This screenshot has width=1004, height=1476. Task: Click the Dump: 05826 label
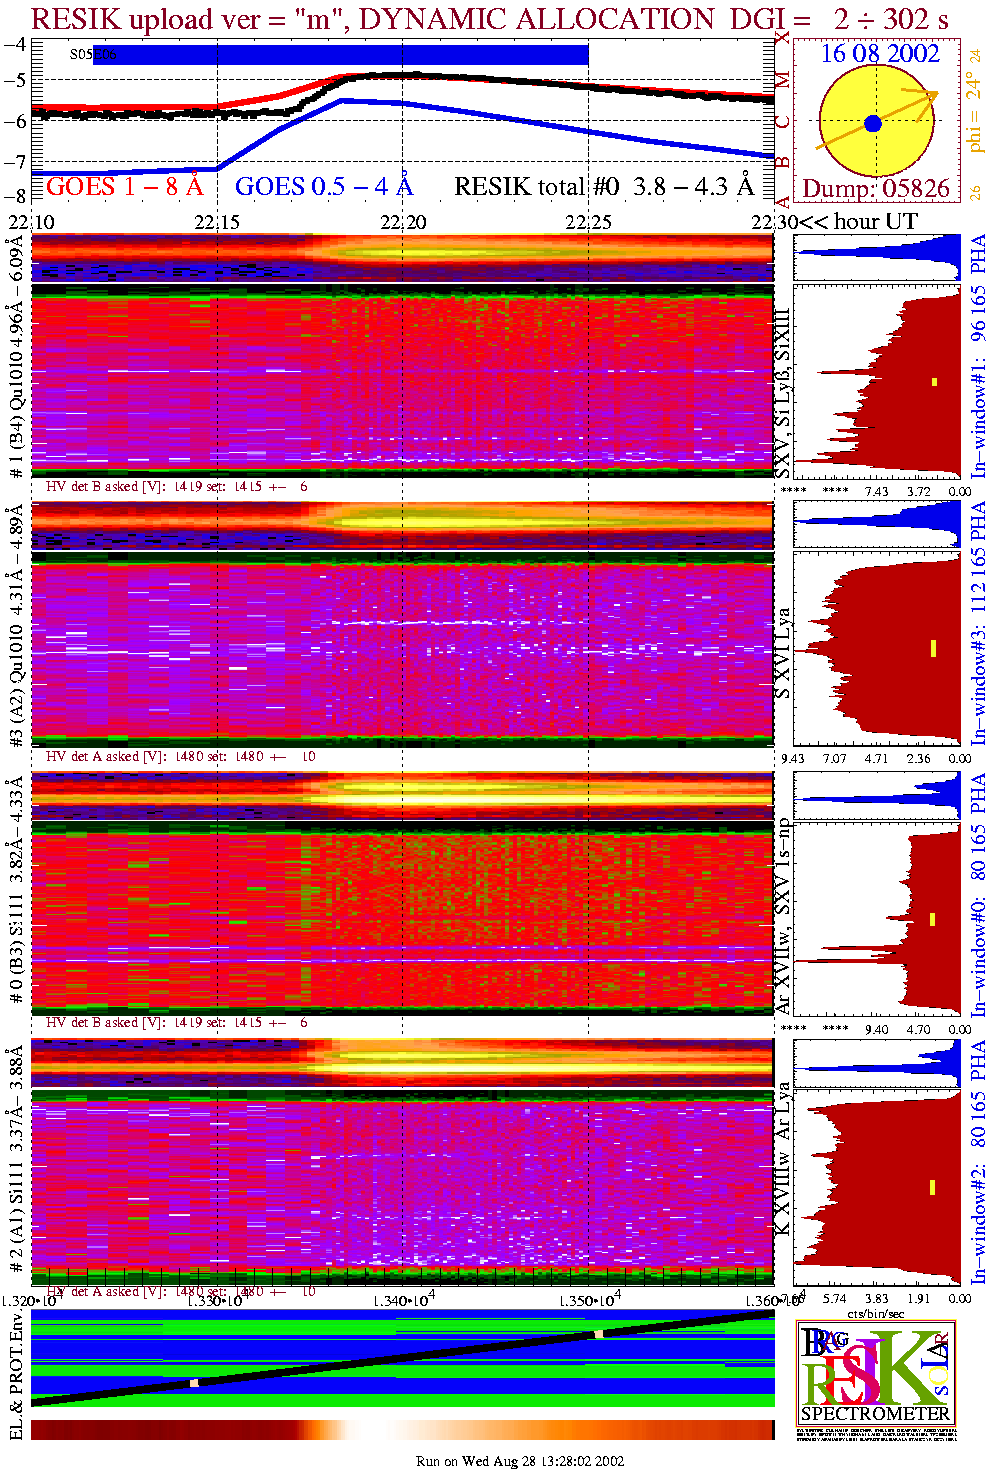(876, 189)
